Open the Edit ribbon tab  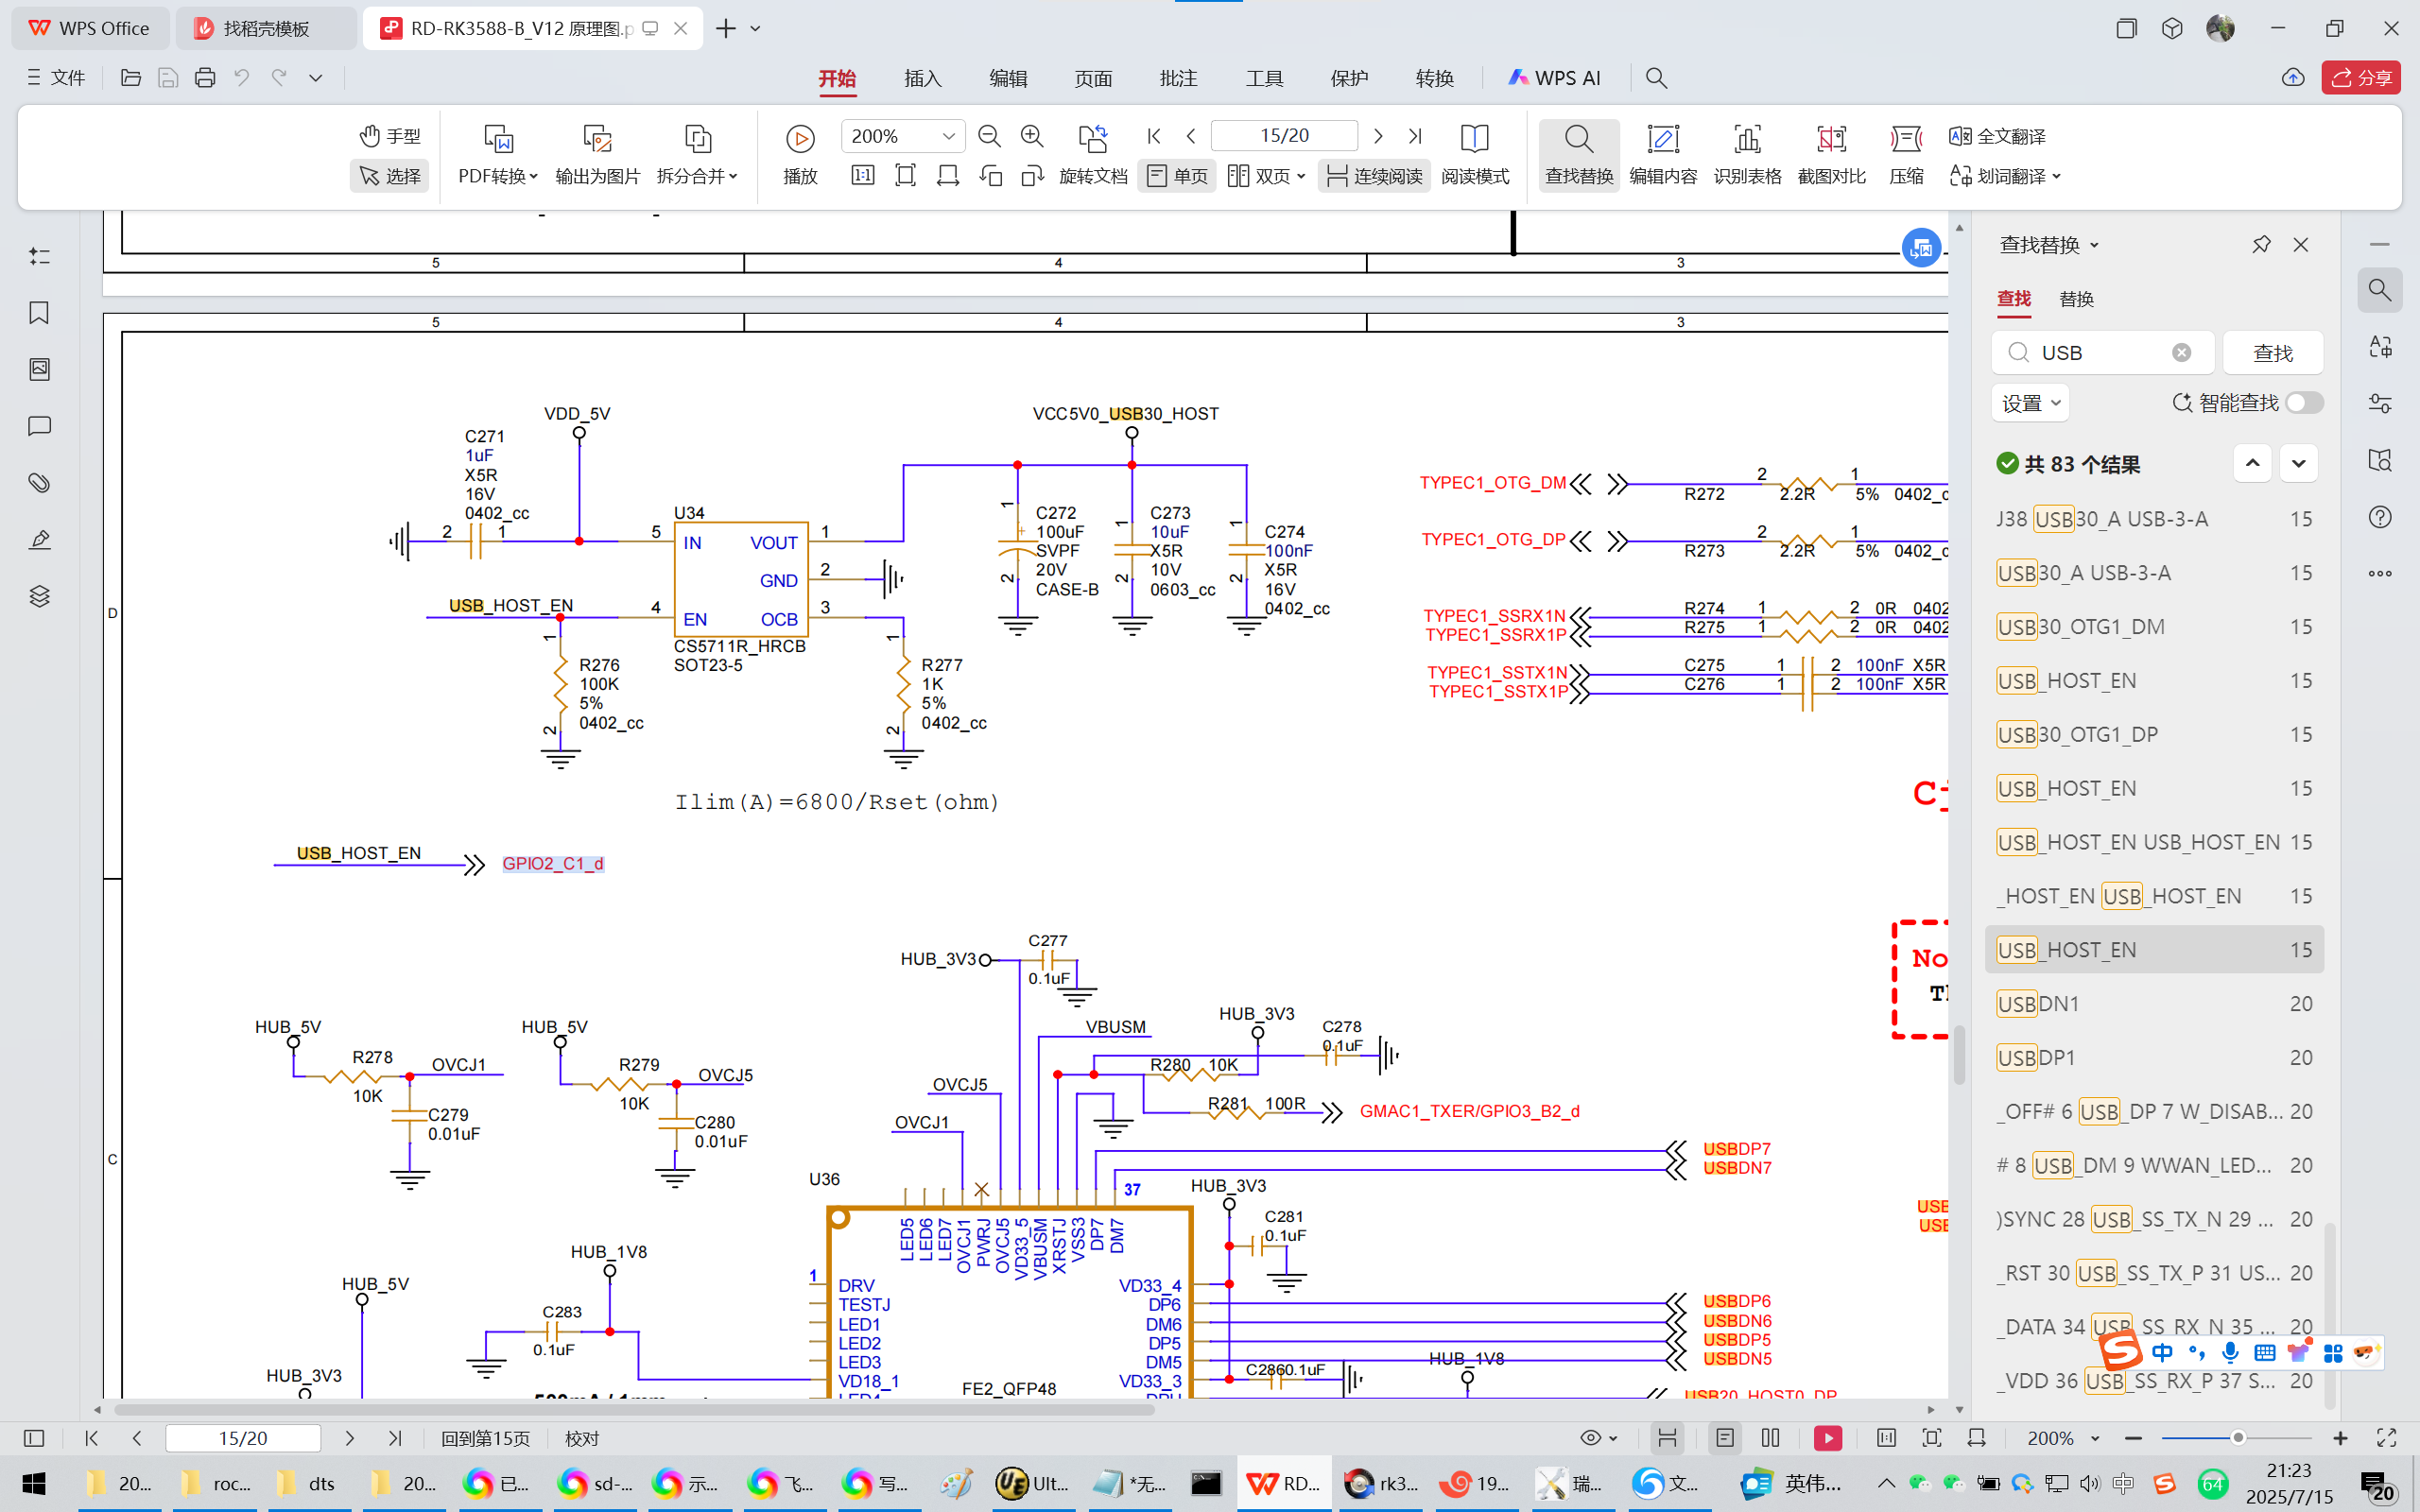[x=1008, y=78]
